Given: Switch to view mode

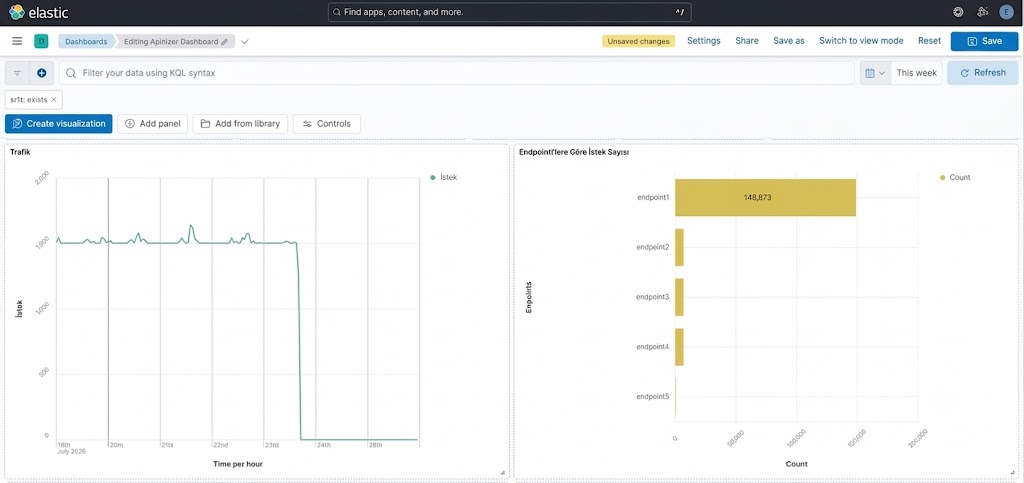Looking at the screenshot, I should coord(861,40).
